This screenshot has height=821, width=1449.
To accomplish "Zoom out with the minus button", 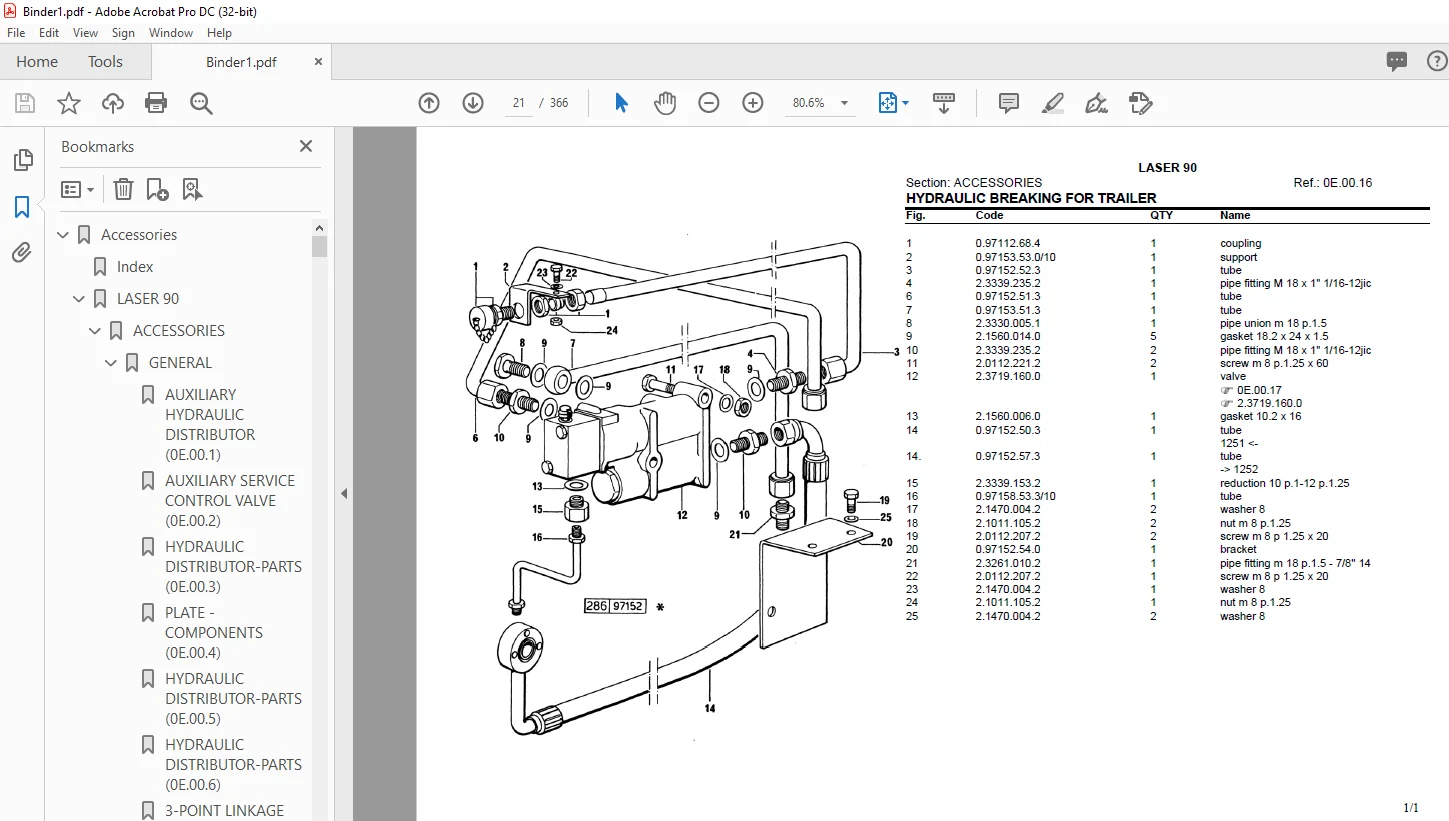I will [709, 103].
